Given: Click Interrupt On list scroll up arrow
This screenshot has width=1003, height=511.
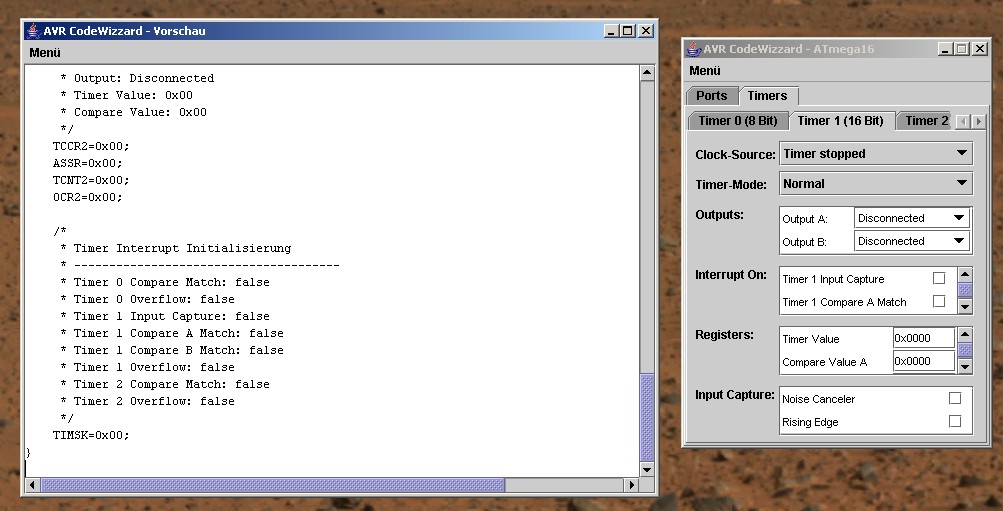Looking at the screenshot, I should (x=965, y=274).
